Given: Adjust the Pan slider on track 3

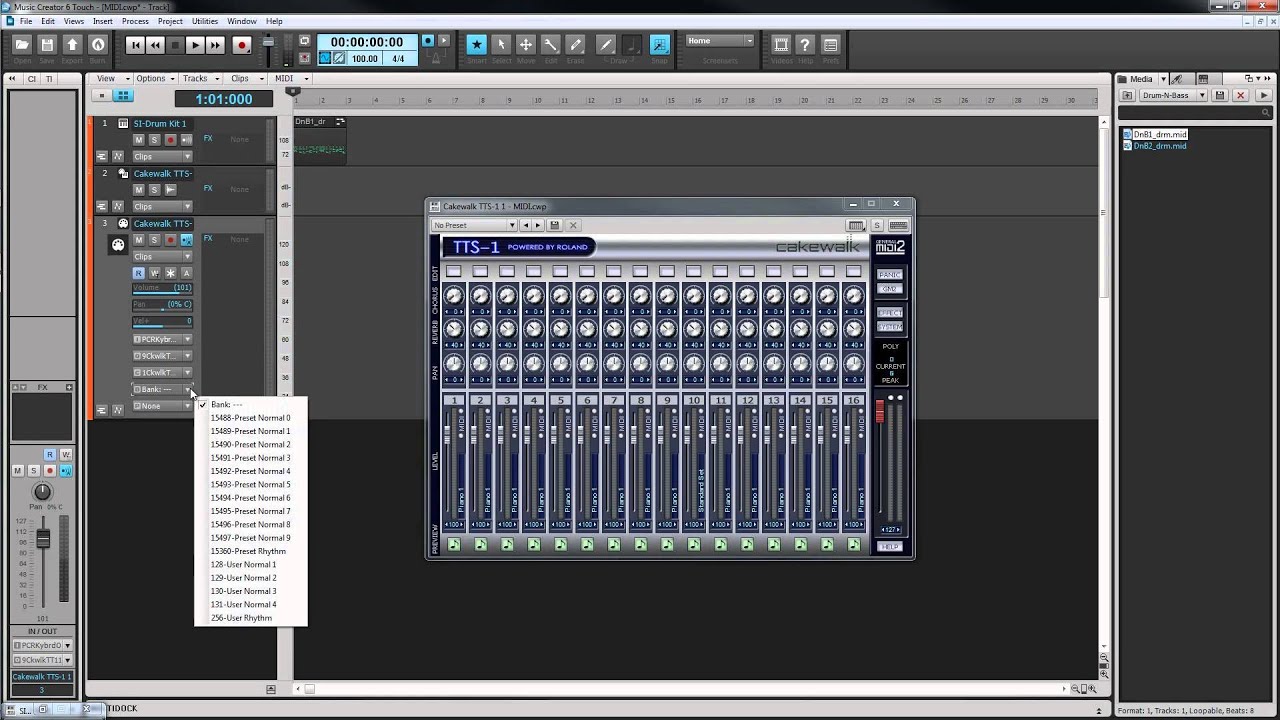Looking at the screenshot, I should click(x=162, y=304).
